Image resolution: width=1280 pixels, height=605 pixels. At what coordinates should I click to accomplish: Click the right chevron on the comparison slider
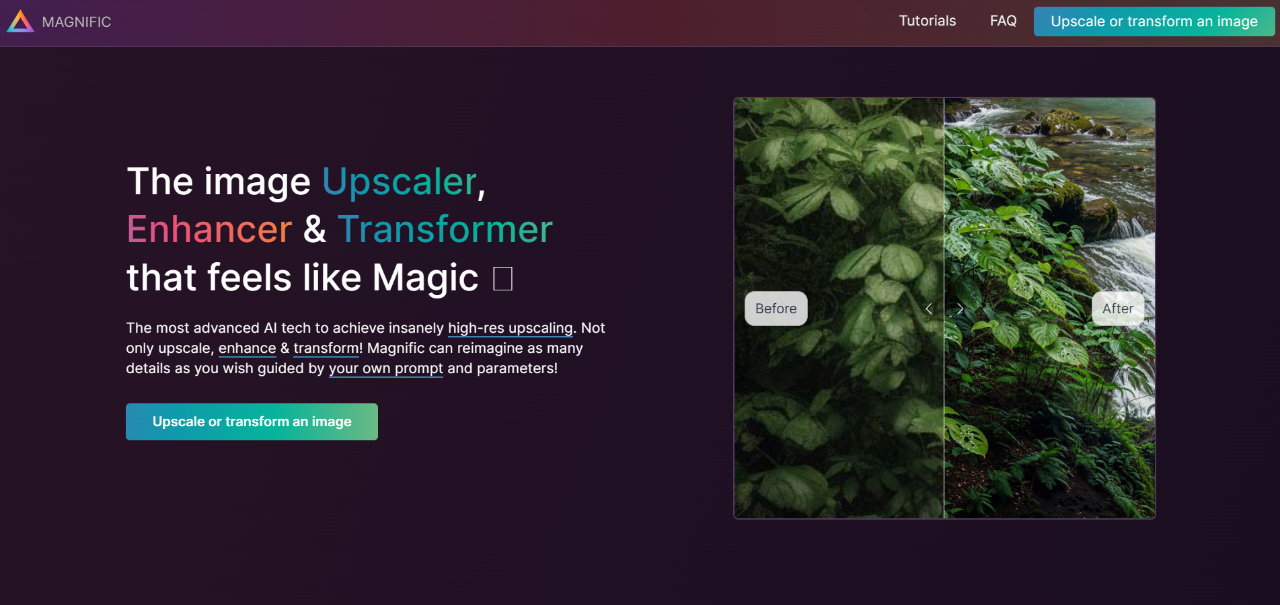pos(960,308)
